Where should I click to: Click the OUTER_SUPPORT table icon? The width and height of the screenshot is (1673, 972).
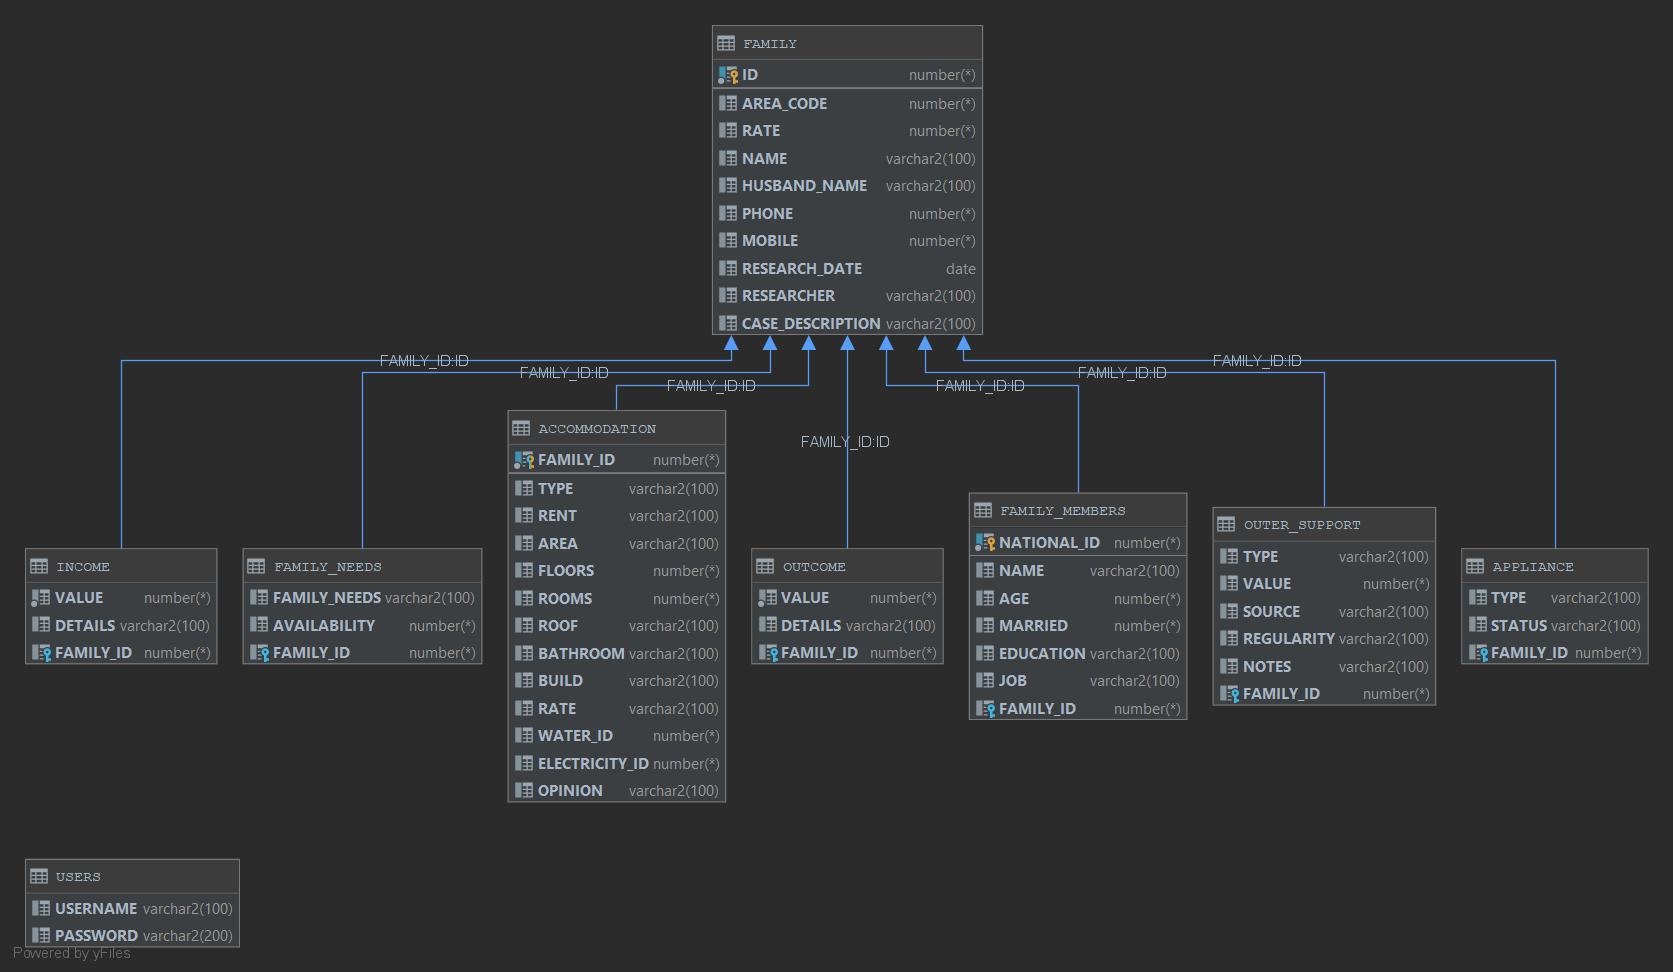click(1226, 524)
